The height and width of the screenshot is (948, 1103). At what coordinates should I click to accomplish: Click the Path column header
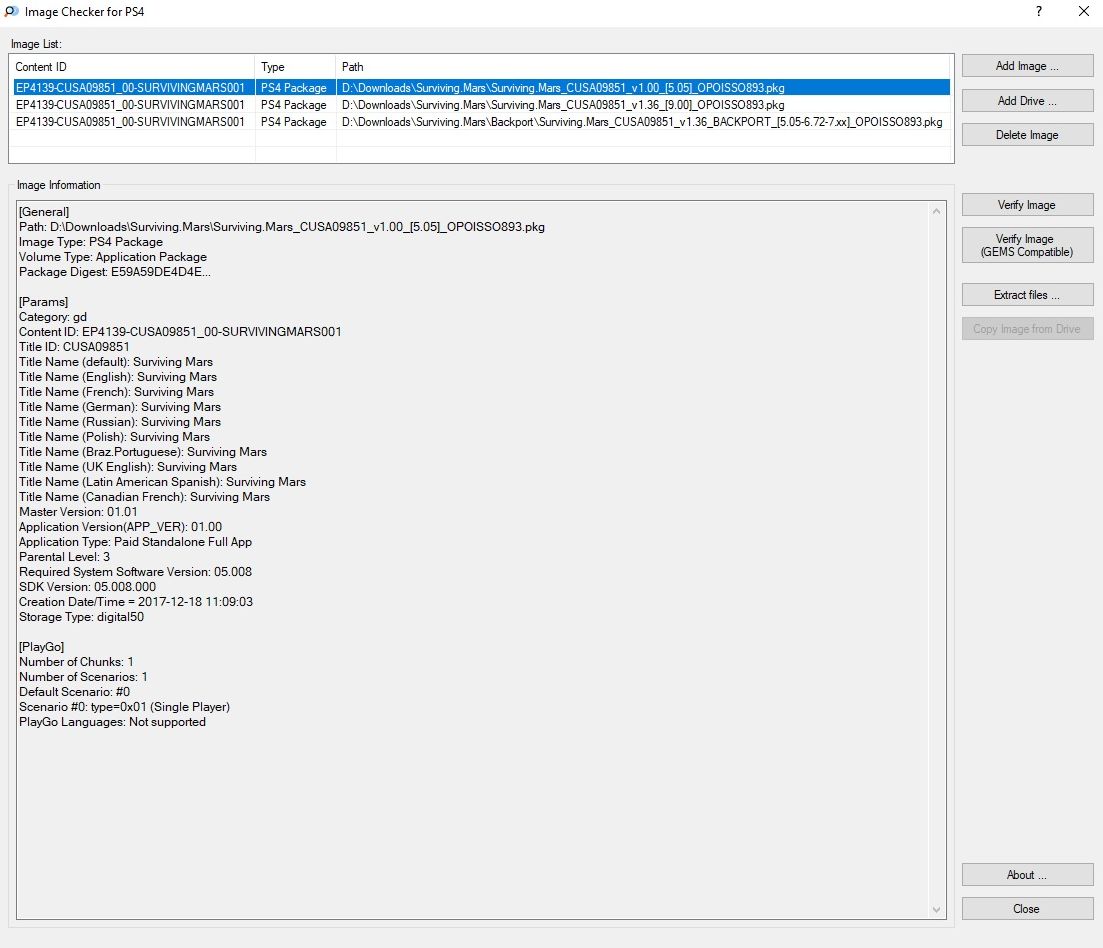pyautogui.click(x=643, y=67)
